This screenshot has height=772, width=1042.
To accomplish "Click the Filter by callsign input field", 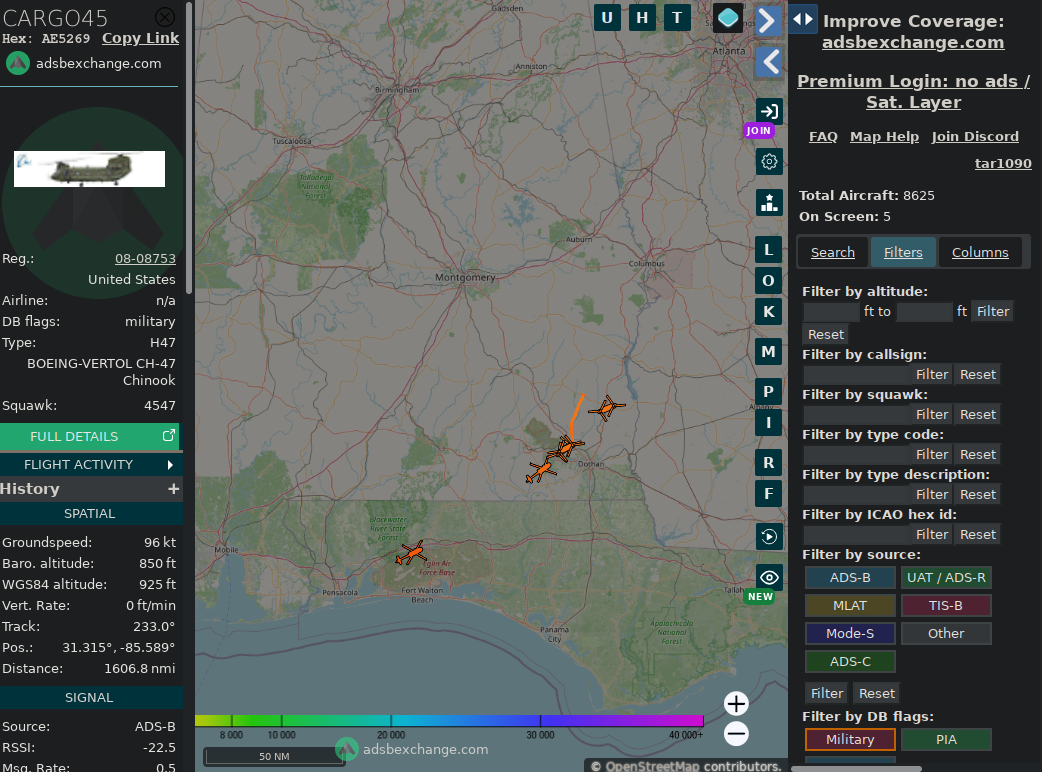I will [855, 374].
